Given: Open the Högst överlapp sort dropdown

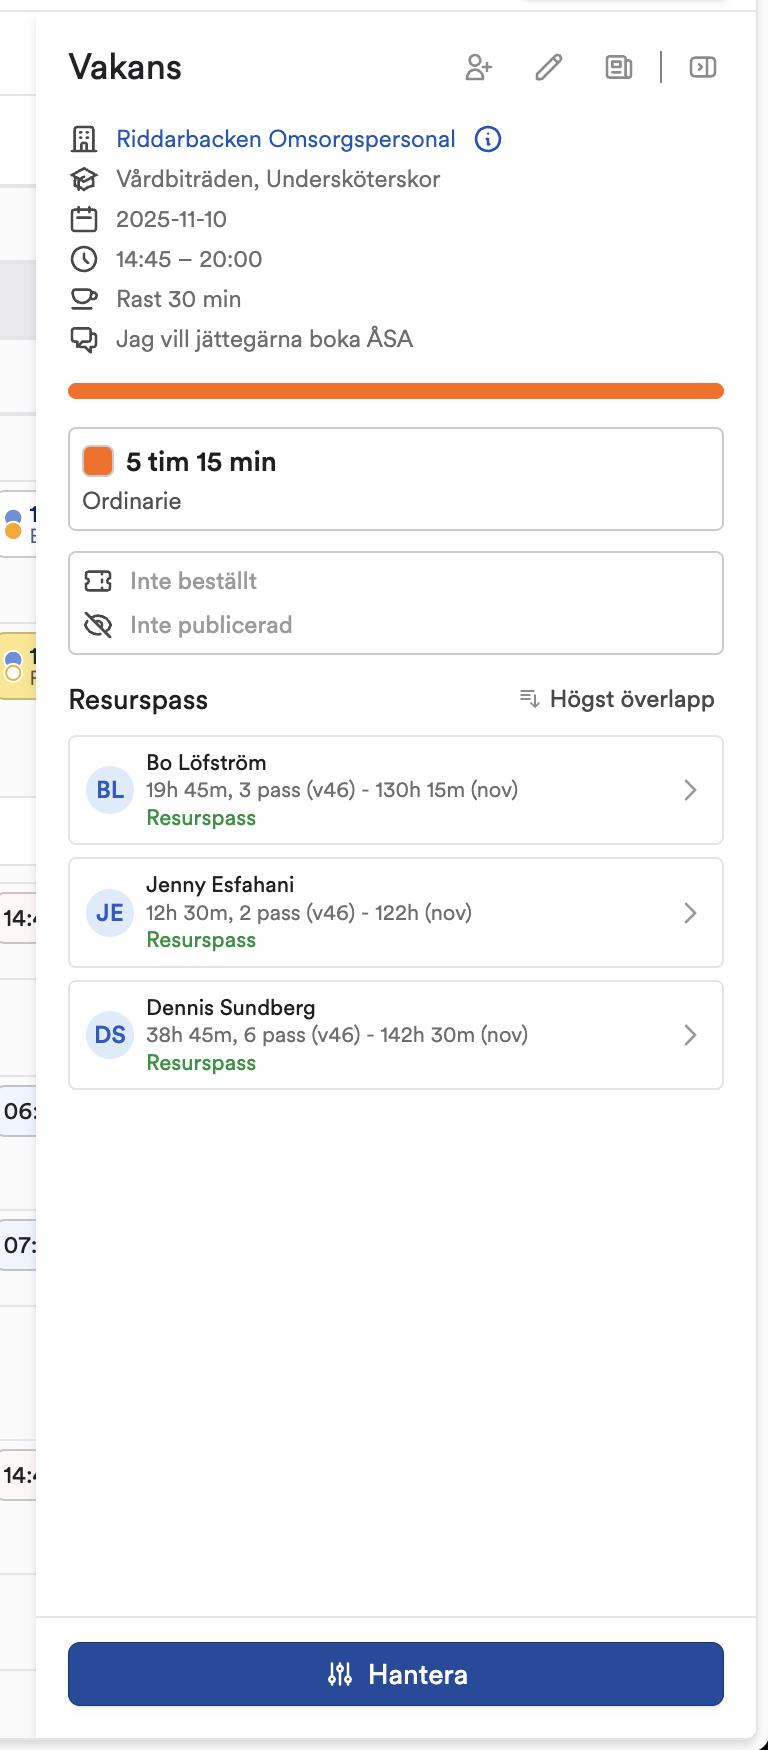Looking at the screenshot, I should pyautogui.click(x=617, y=699).
